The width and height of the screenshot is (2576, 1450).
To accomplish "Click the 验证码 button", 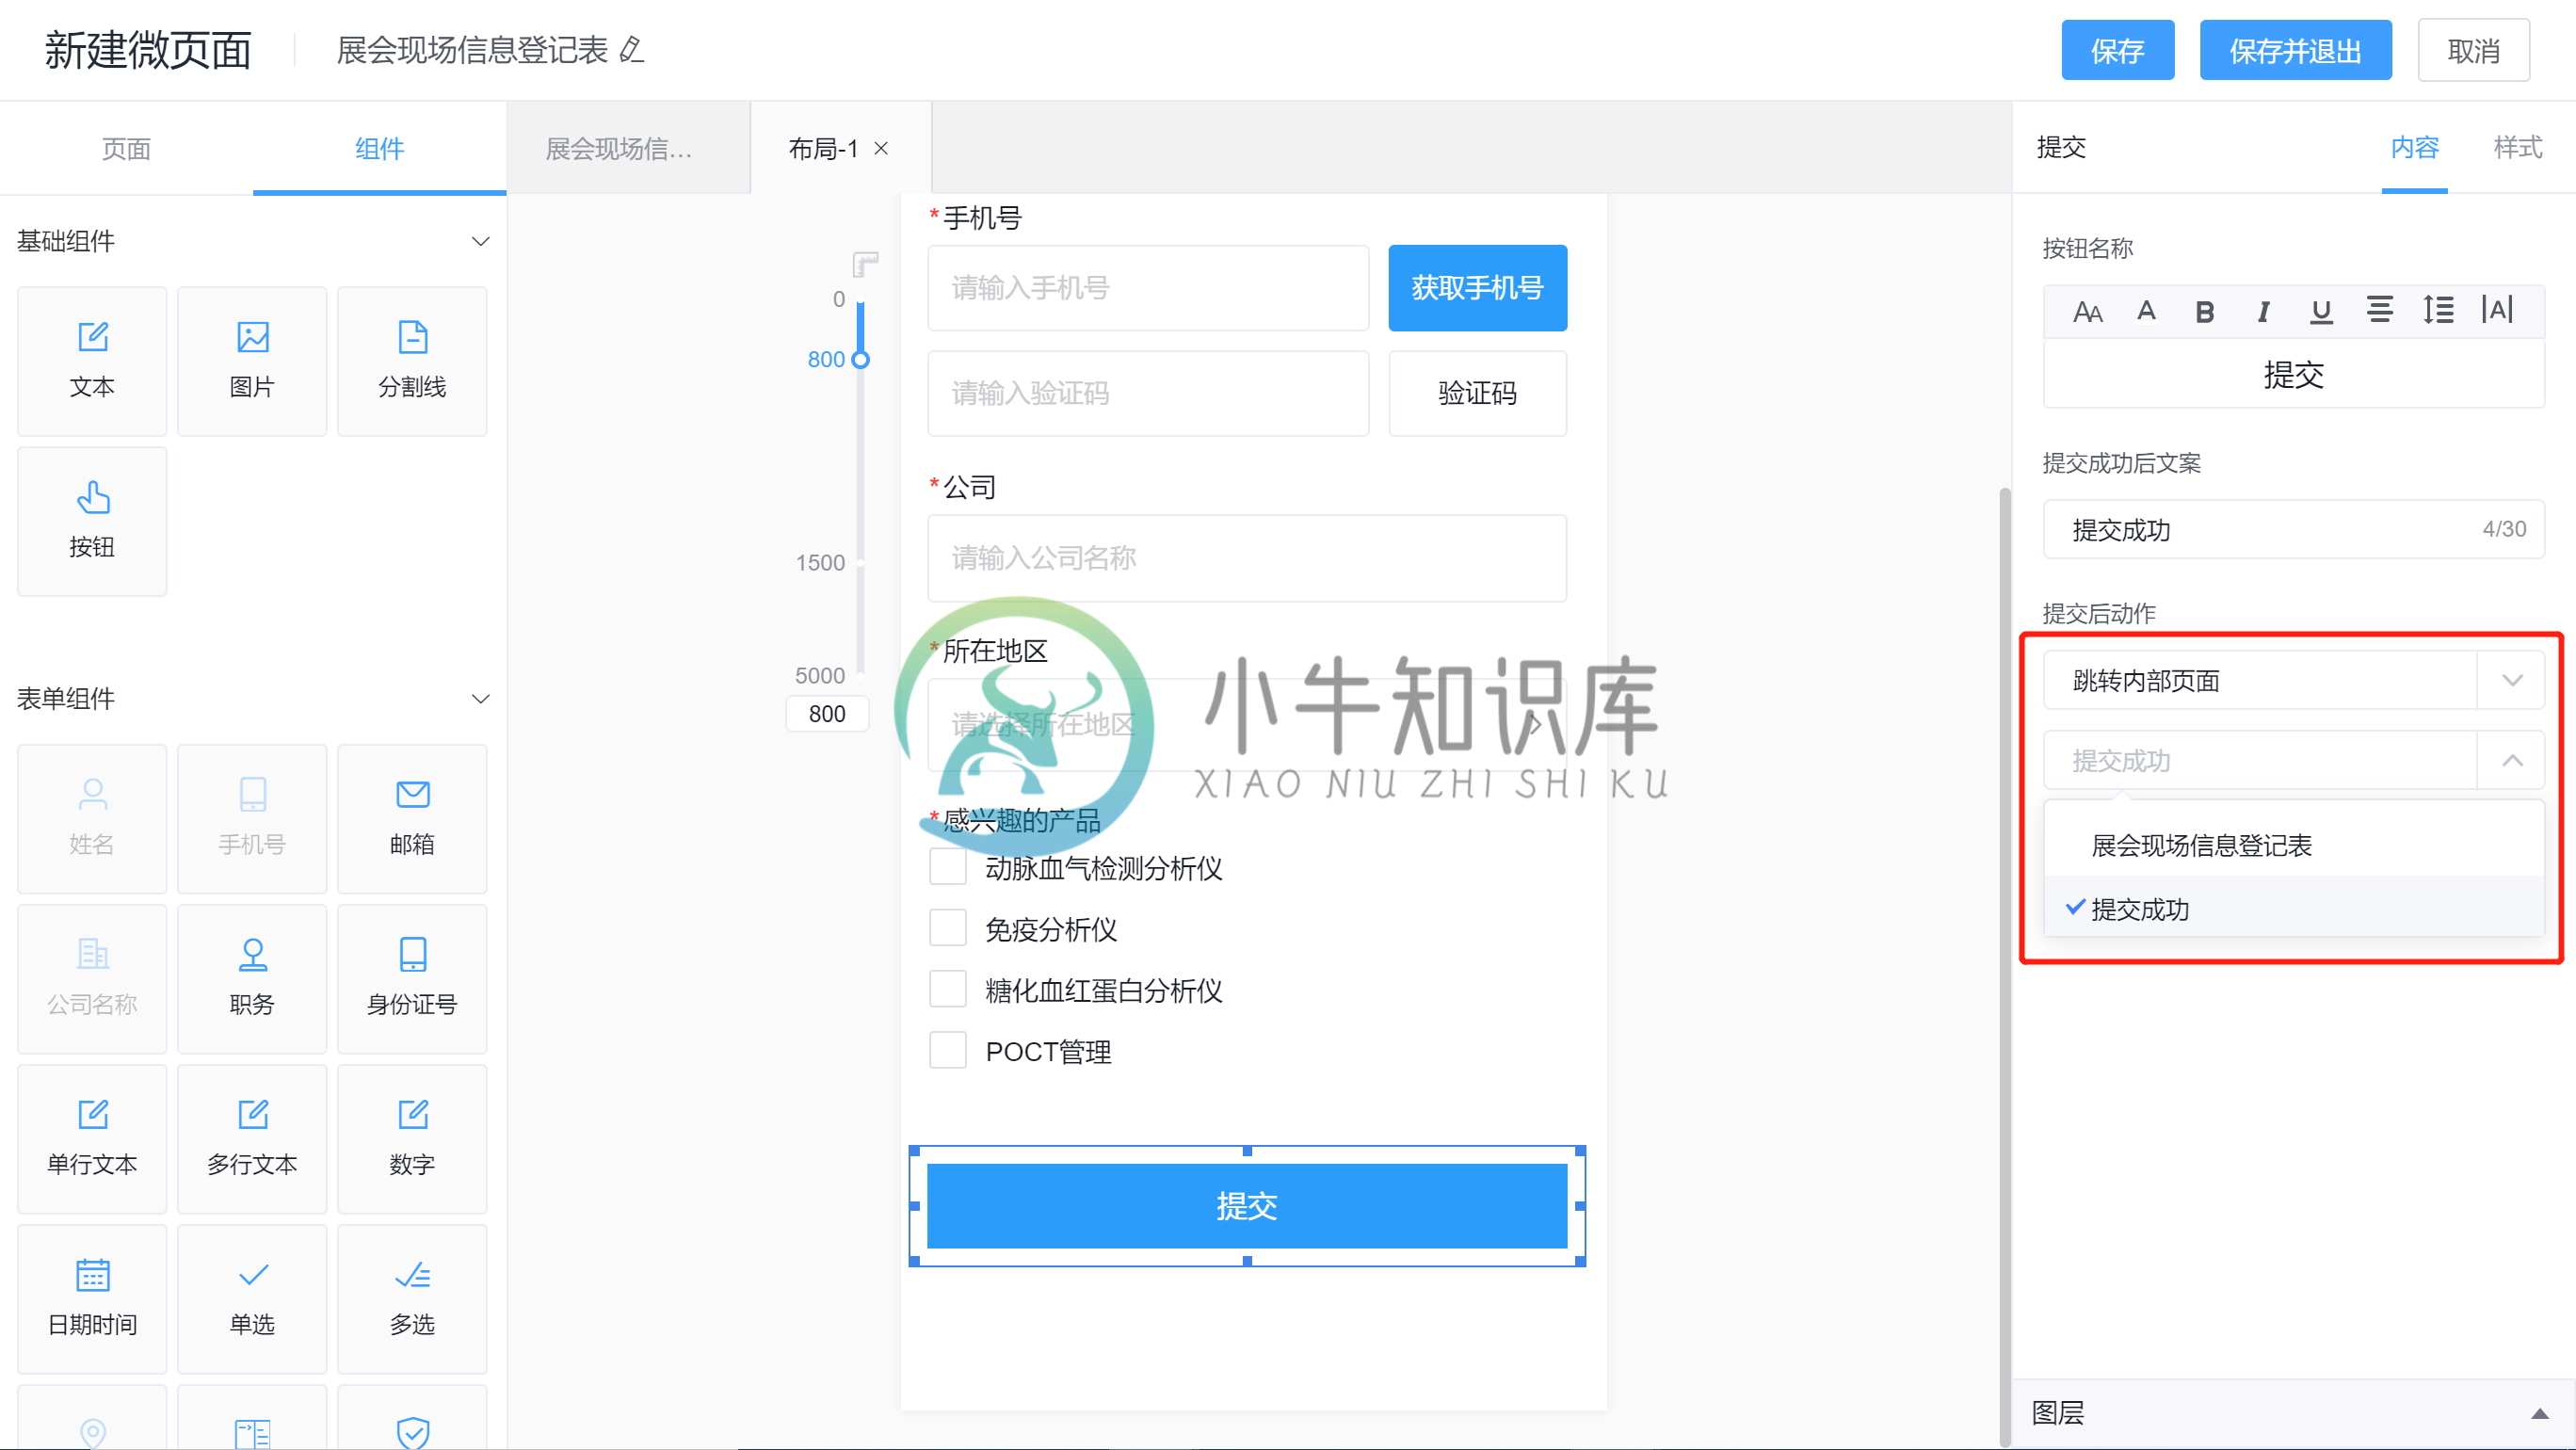I will [x=1477, y=393].
